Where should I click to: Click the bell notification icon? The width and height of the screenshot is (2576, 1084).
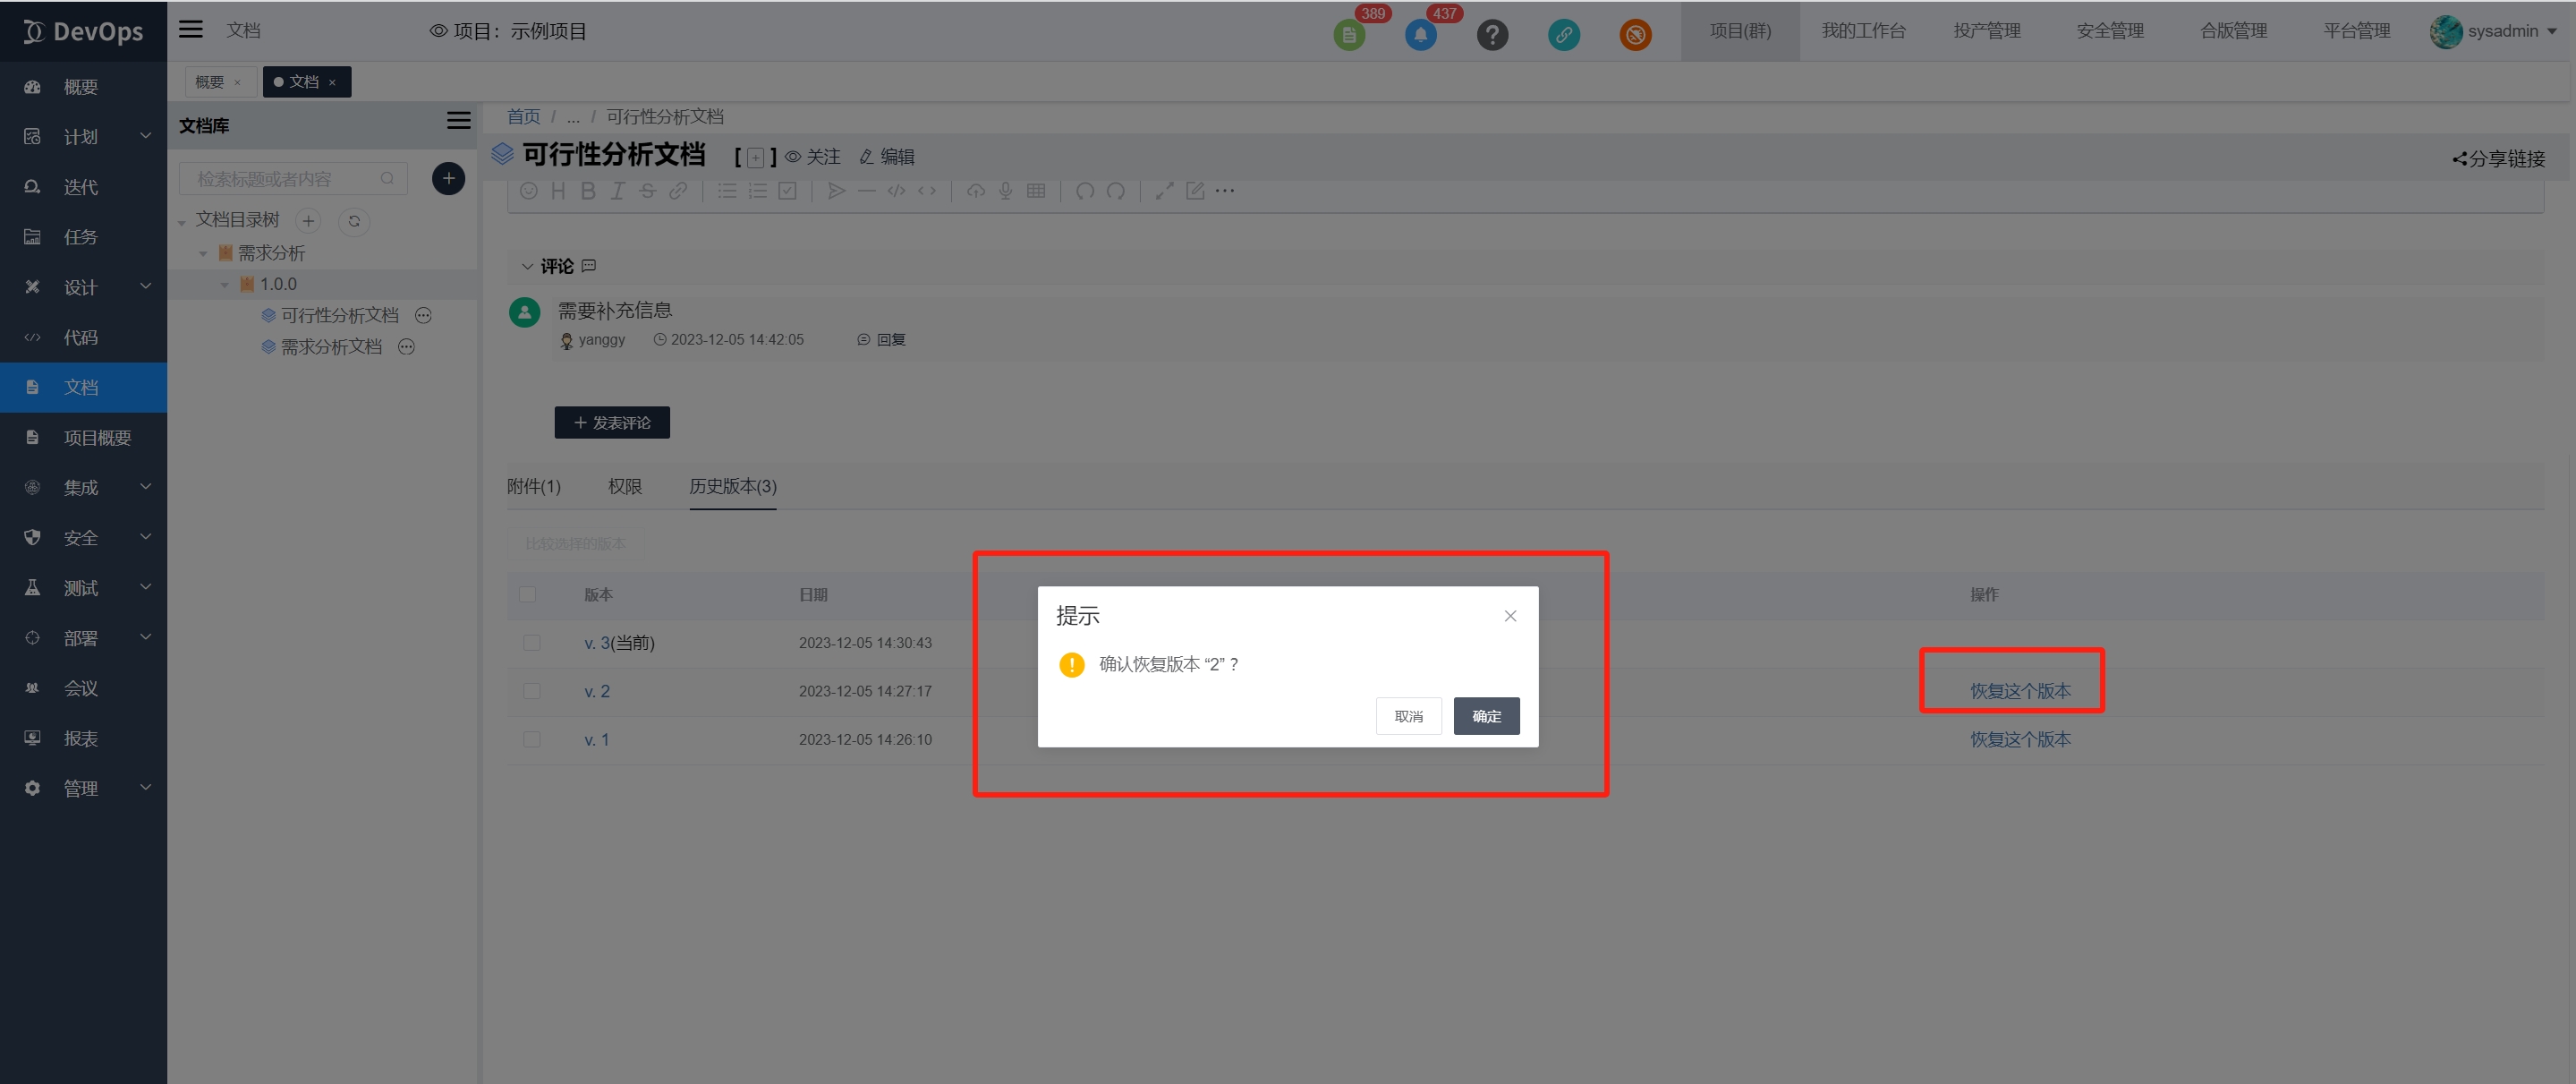[x=1420, y=35]
